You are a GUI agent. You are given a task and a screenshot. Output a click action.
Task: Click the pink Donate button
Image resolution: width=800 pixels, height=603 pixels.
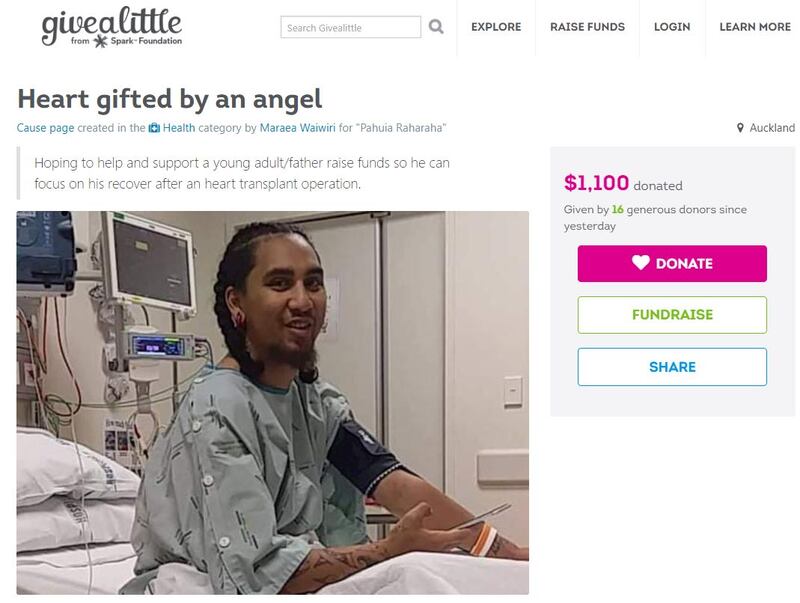tap(672, 263)
